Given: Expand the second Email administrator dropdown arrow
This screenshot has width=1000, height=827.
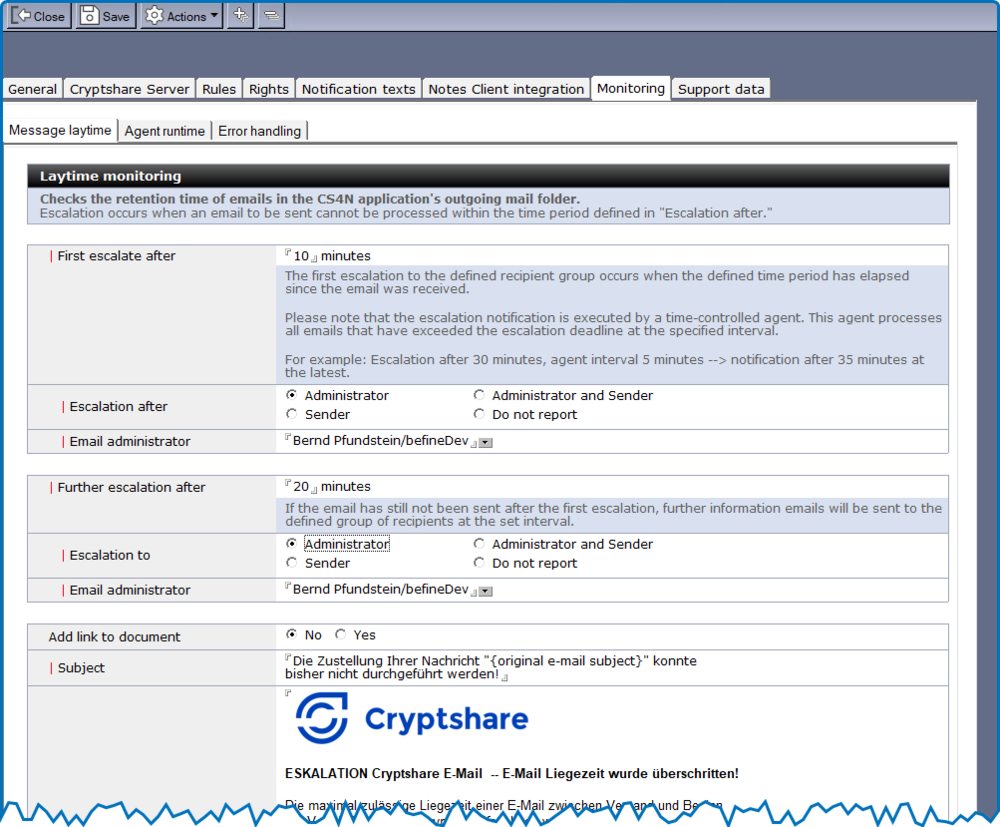Looking at the screenshot, I should click(485, 591).
